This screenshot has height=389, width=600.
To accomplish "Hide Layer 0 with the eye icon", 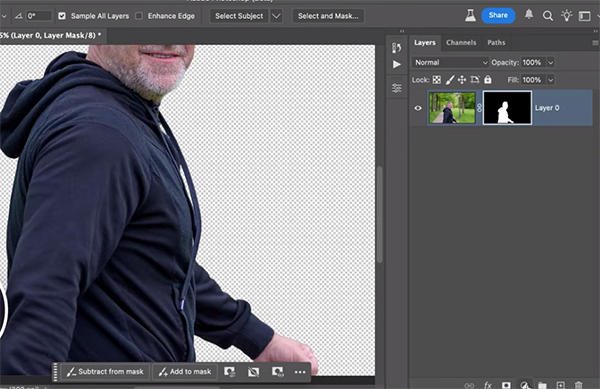I will pos(418,108).
